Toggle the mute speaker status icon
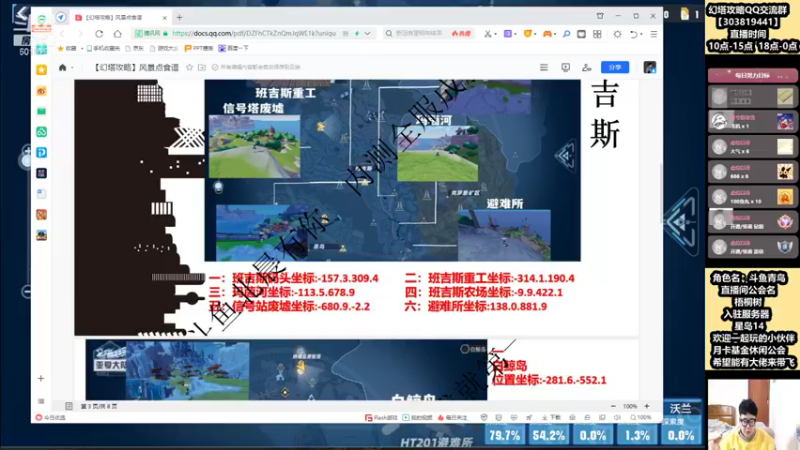This screenshot has height=450, width=800. (x=617, y=417)
